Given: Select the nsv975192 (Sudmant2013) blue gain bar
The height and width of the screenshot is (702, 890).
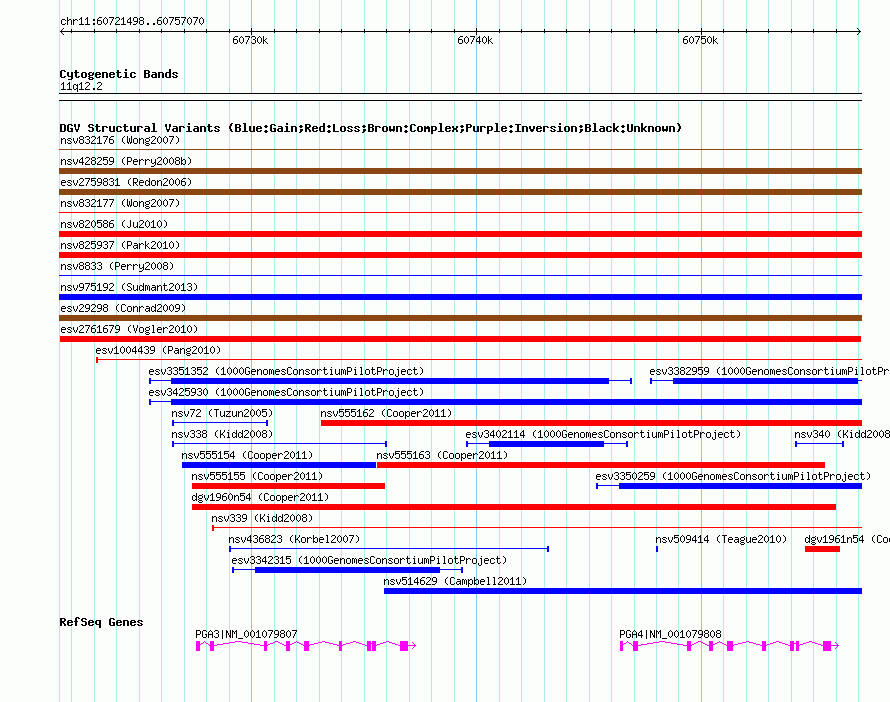Looking at the screenshot, I should 460,297.
